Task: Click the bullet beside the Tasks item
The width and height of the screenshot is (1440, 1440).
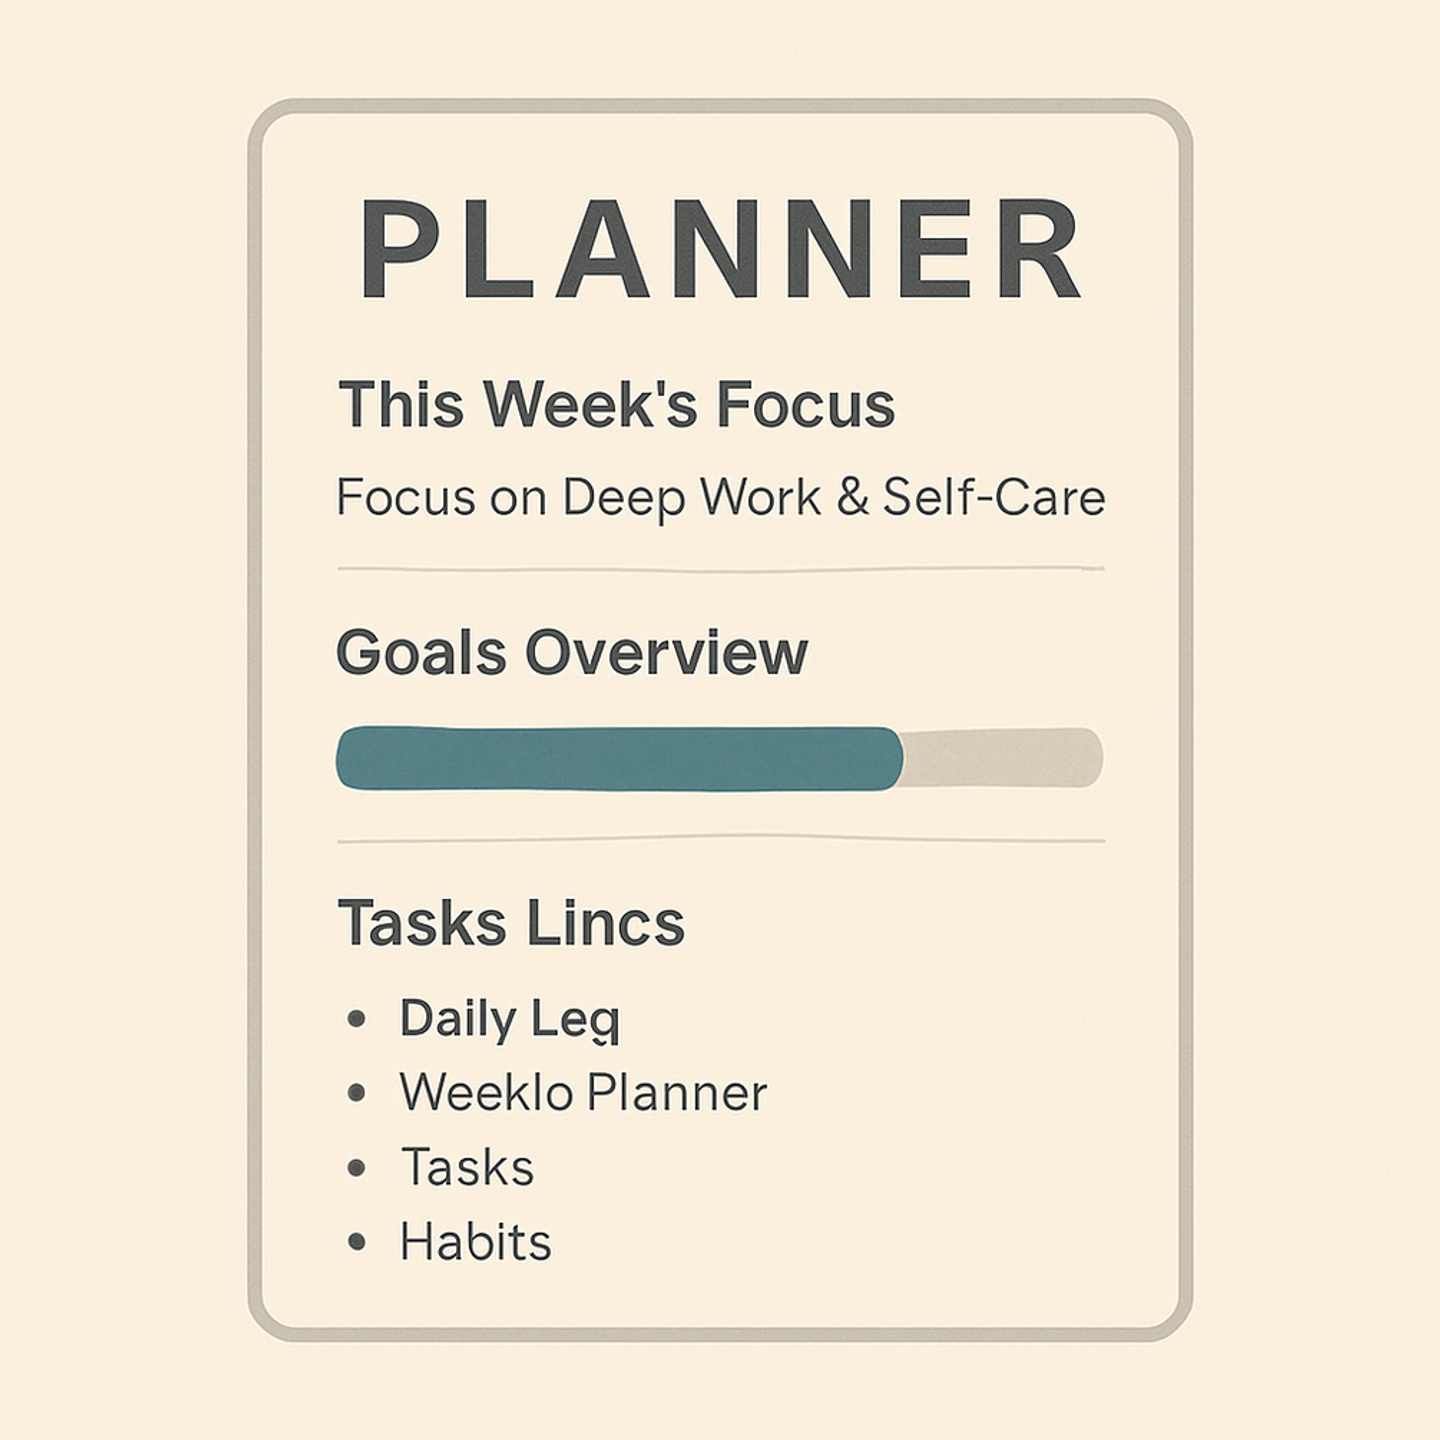Action: pyautogui.click(x=356, y=1168)
